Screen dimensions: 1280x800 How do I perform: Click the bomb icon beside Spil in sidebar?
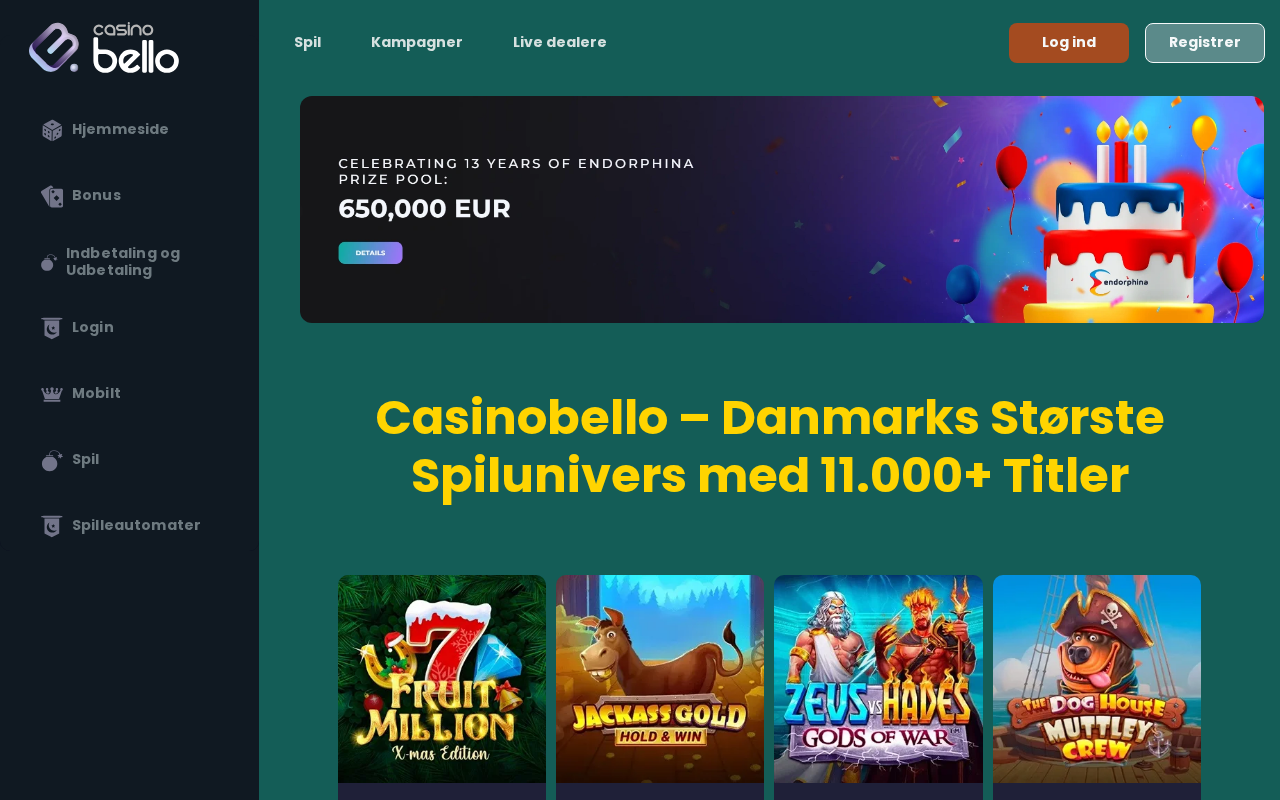point(52,460)
